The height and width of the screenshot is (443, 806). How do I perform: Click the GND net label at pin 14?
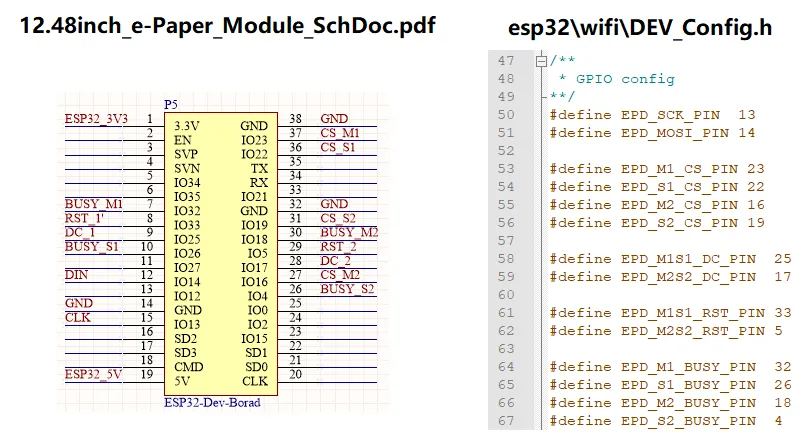(x=79, y=303)
